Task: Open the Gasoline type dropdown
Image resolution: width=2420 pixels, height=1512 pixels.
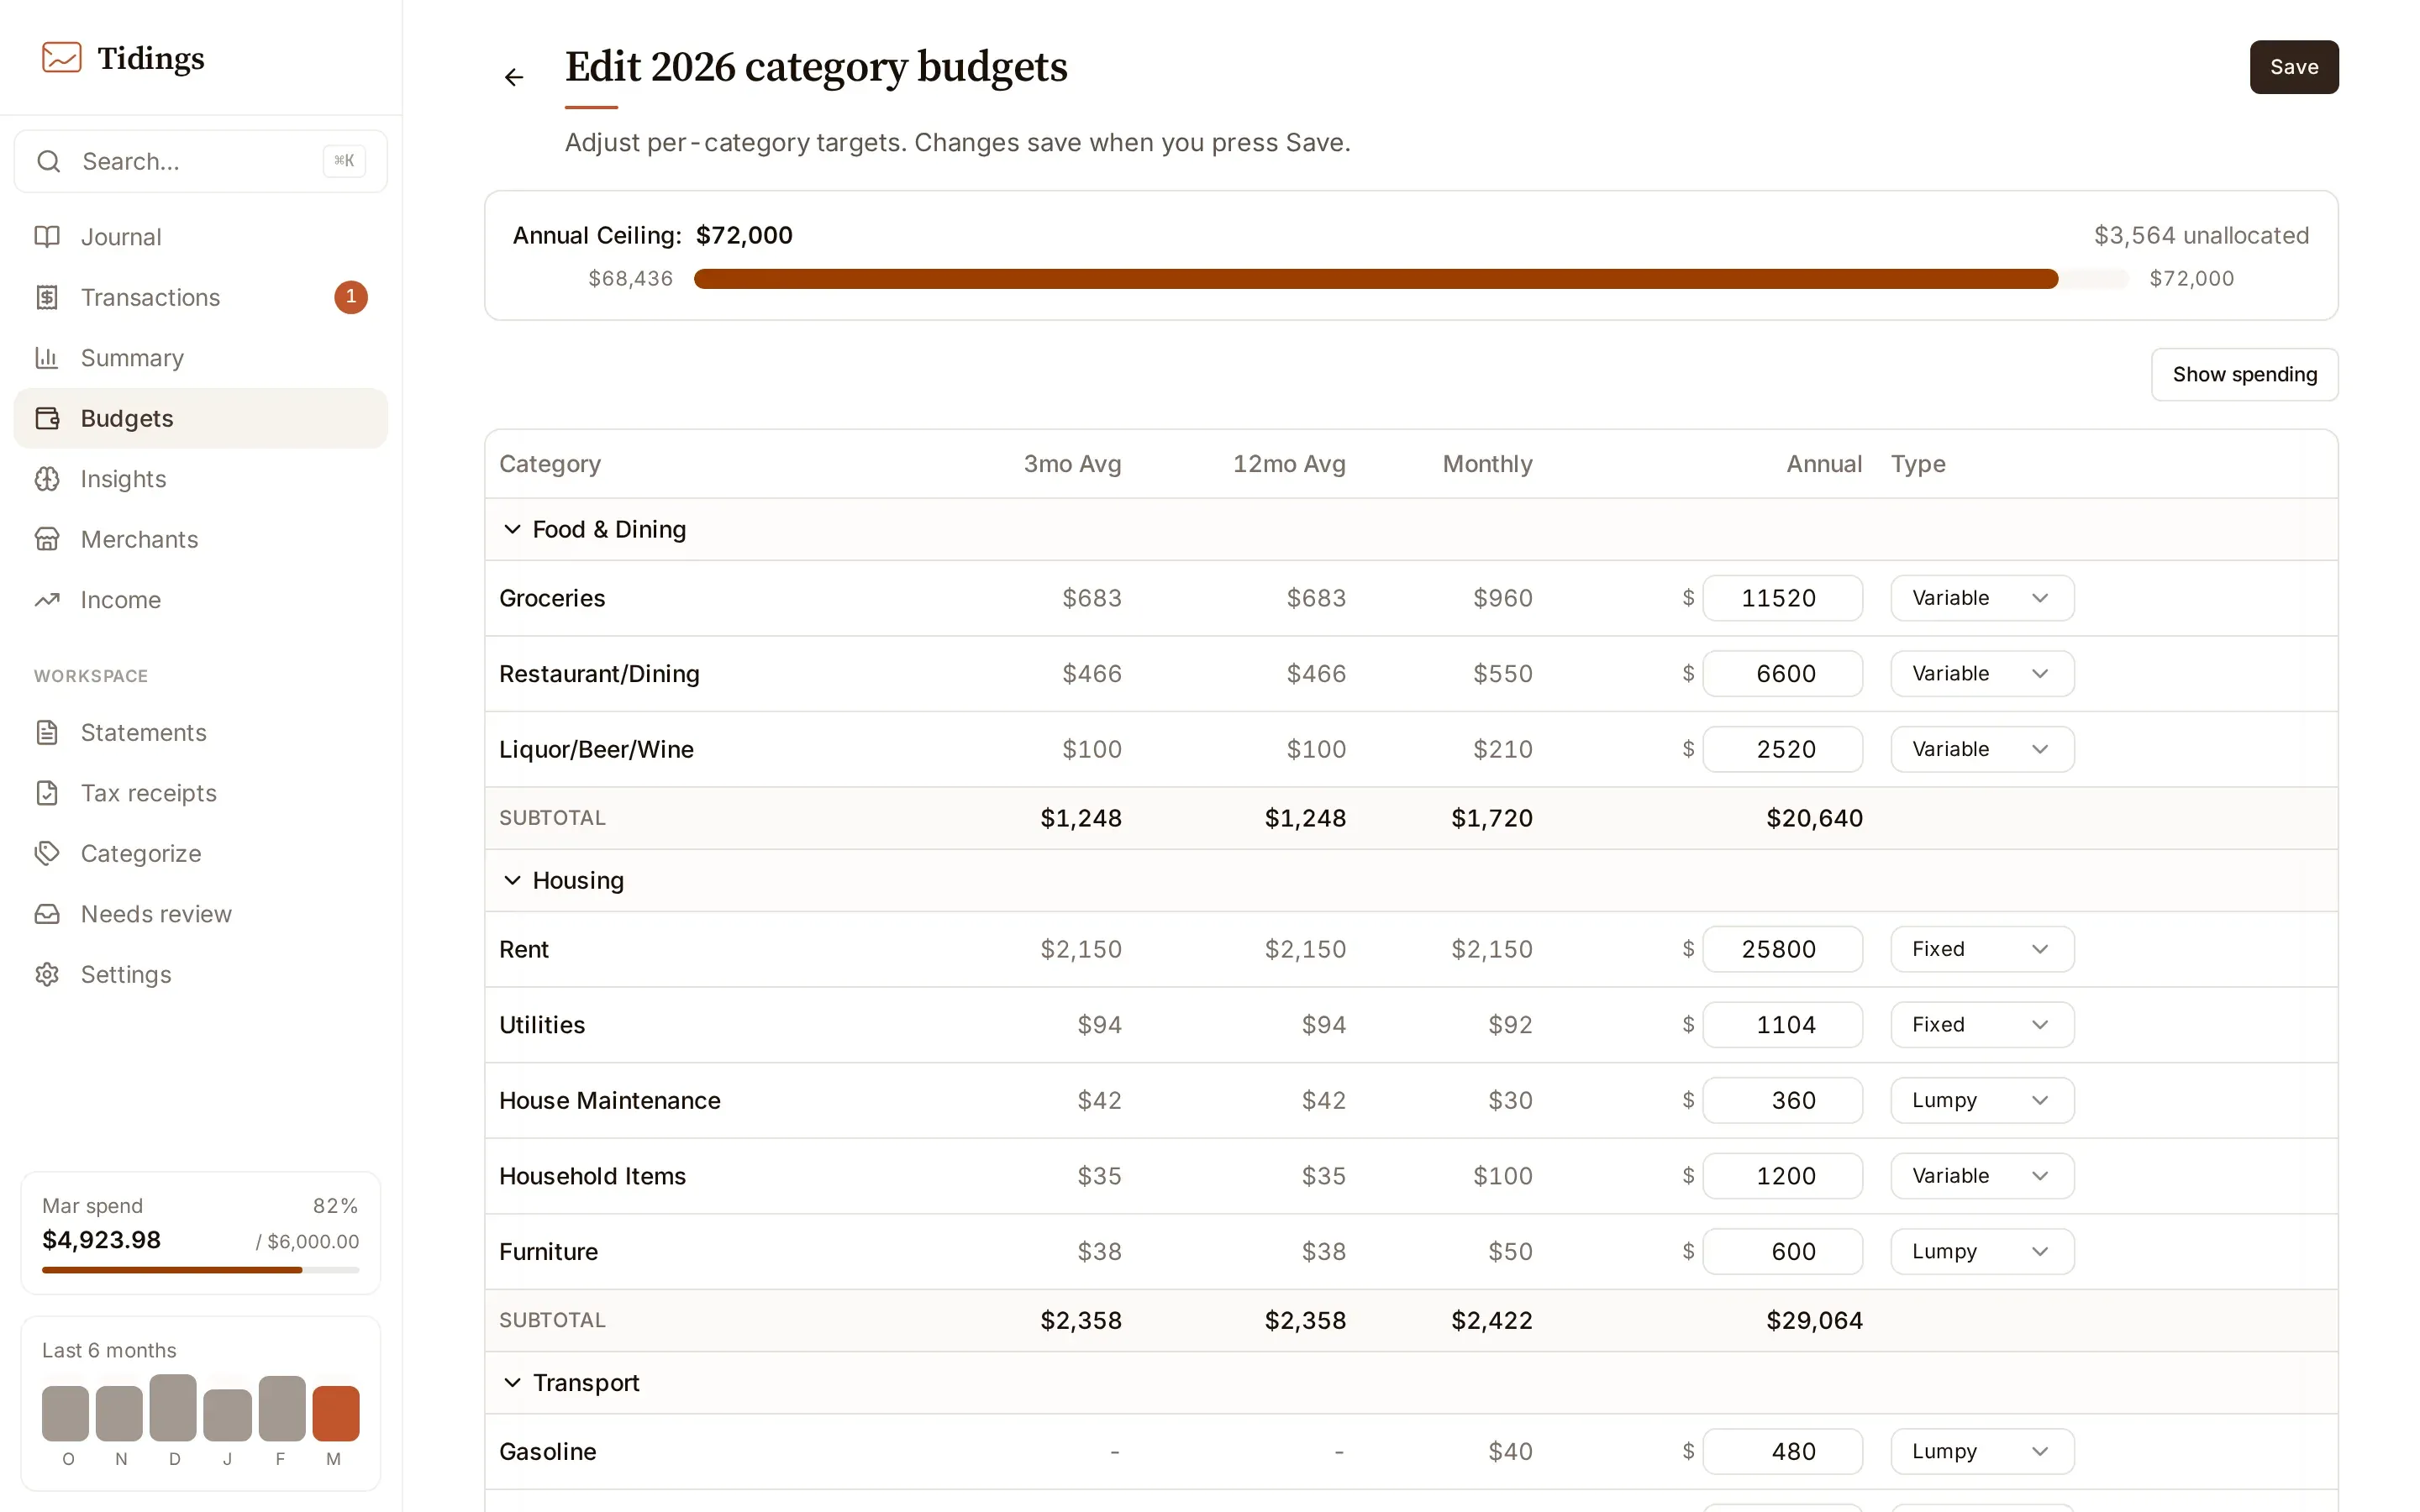Action: pos(1982,1451)
